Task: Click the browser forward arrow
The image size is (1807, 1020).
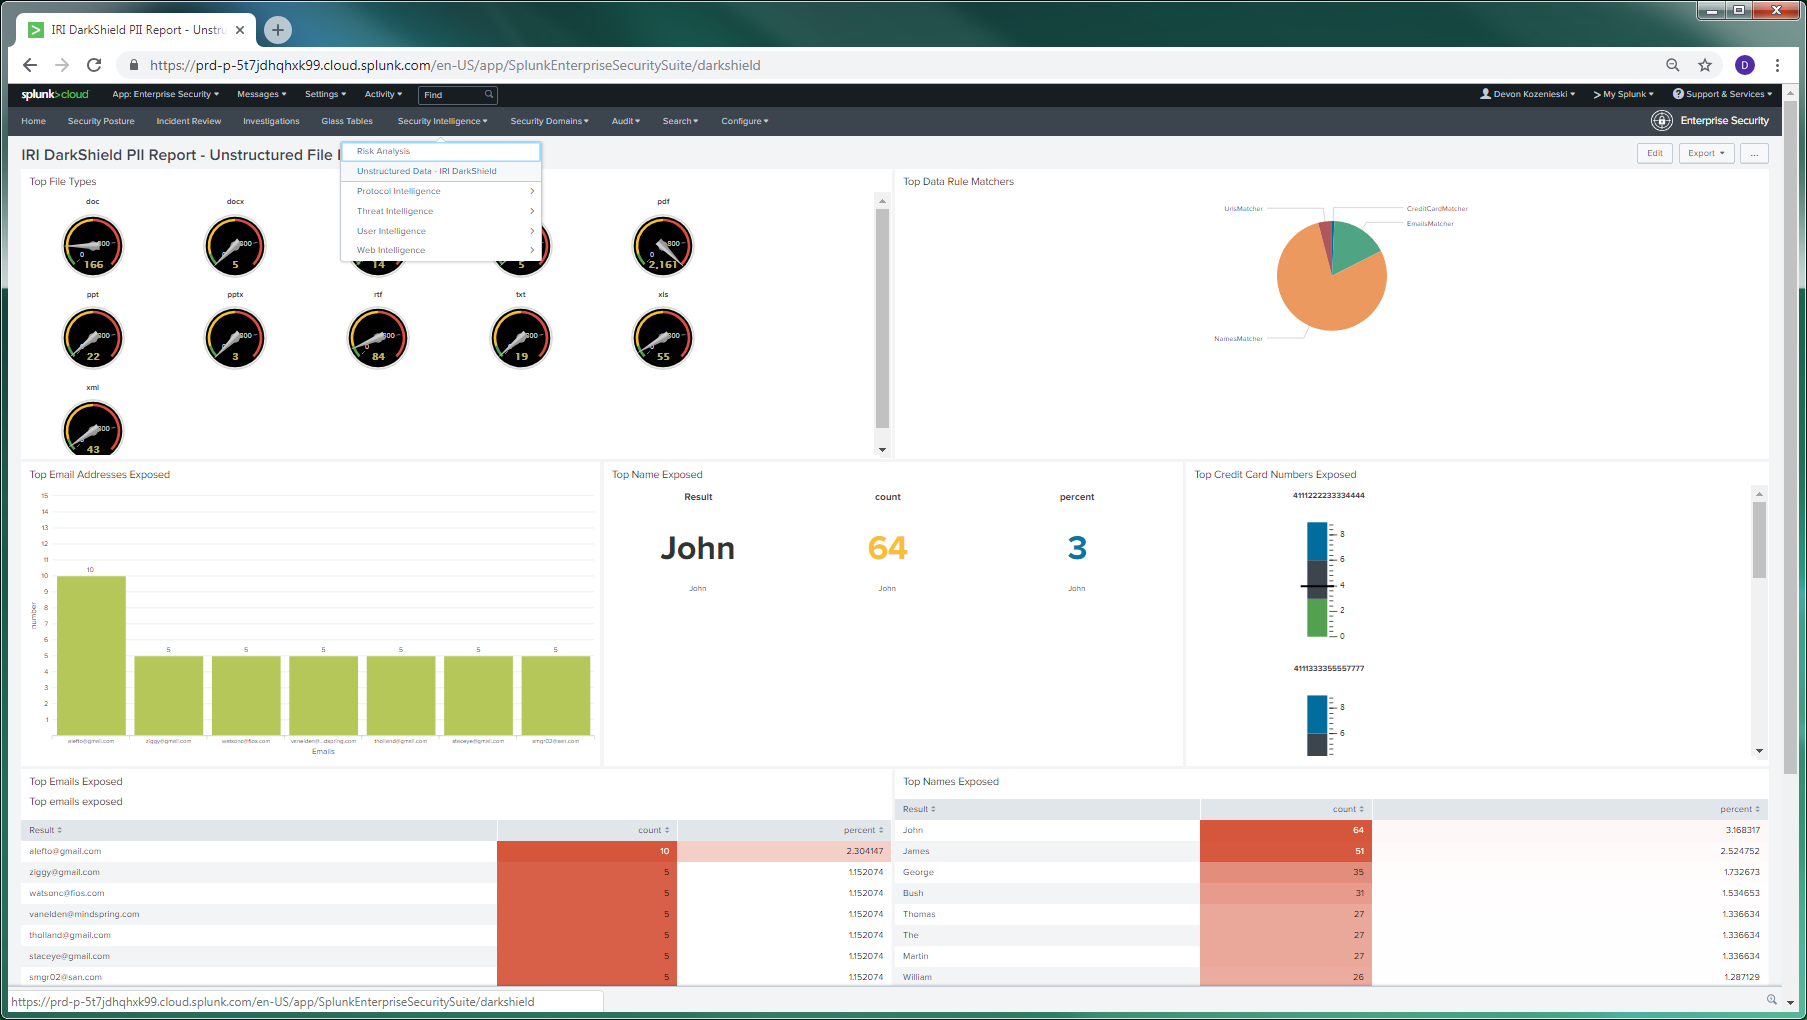Action: (62, 65)
